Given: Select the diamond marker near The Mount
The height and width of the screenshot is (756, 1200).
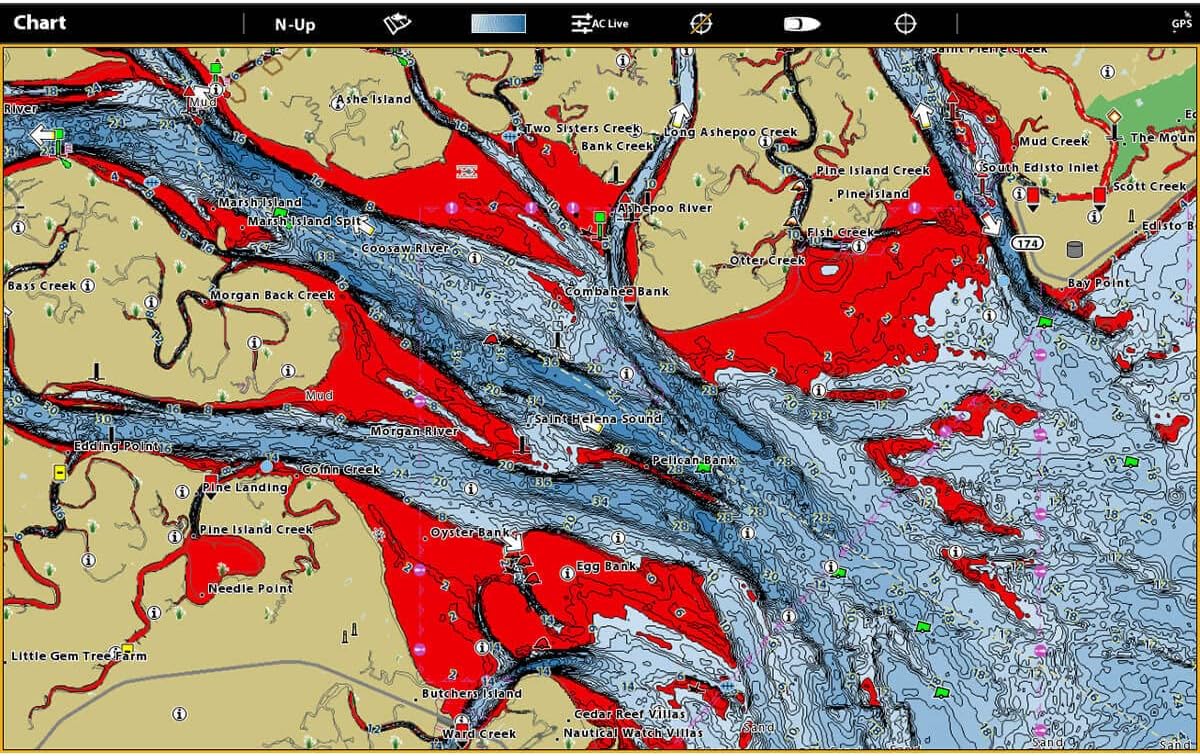Looking at the screenshot, I should 1115,117.
